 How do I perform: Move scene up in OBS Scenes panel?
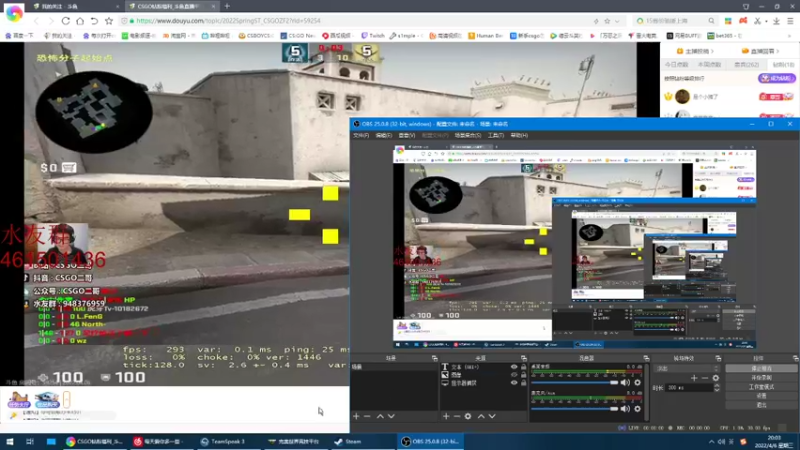point(380,416)
